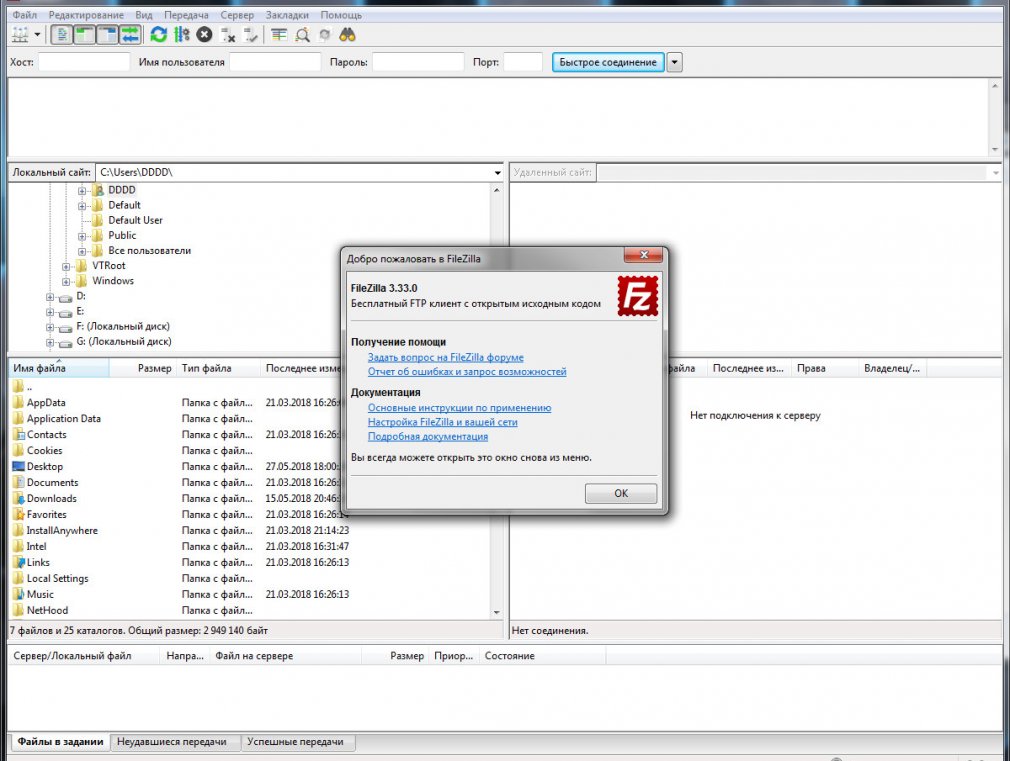Expand the DDDD folder tree node
Image resolution: width=1010 pixels, height=761 pixels.
pos(82,191)
